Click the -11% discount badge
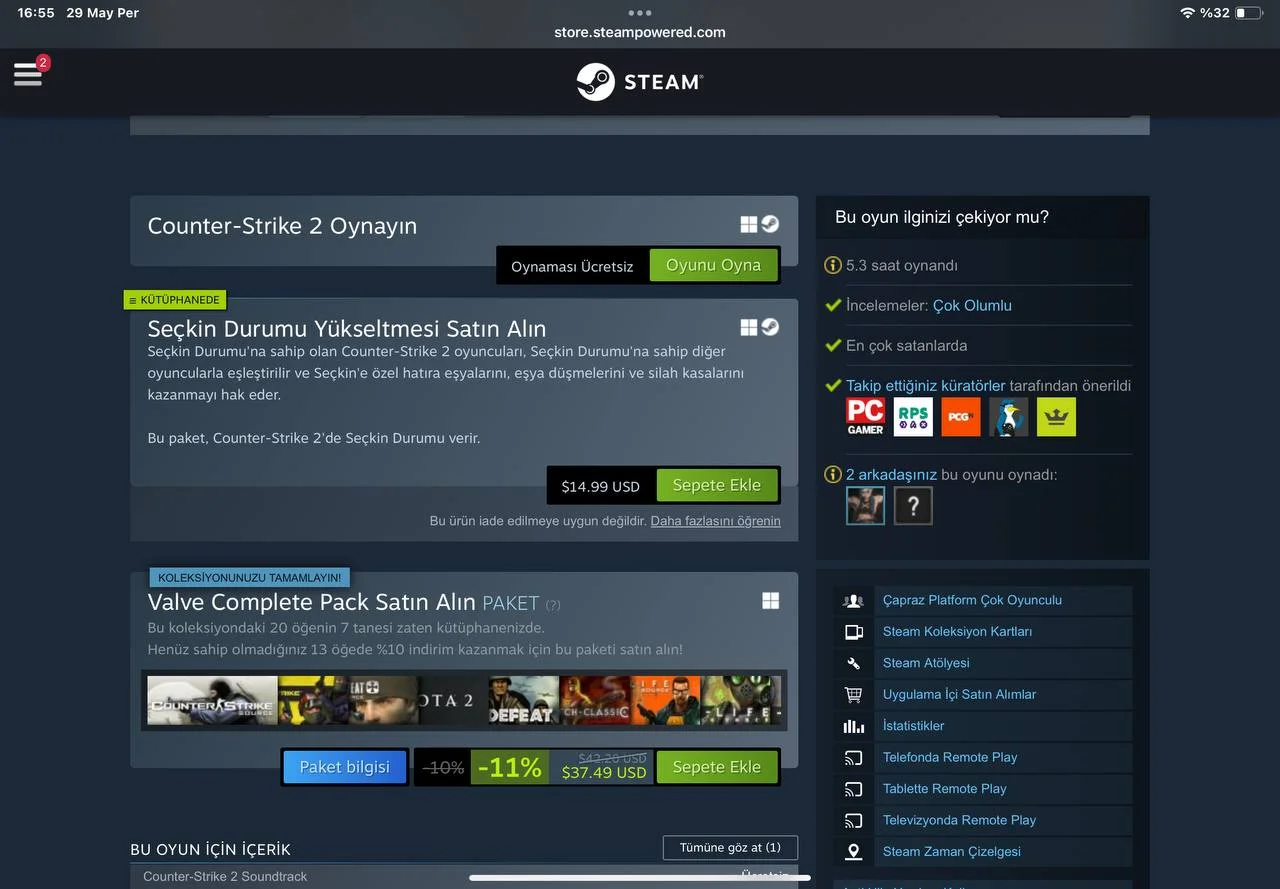 coord(510,767)
